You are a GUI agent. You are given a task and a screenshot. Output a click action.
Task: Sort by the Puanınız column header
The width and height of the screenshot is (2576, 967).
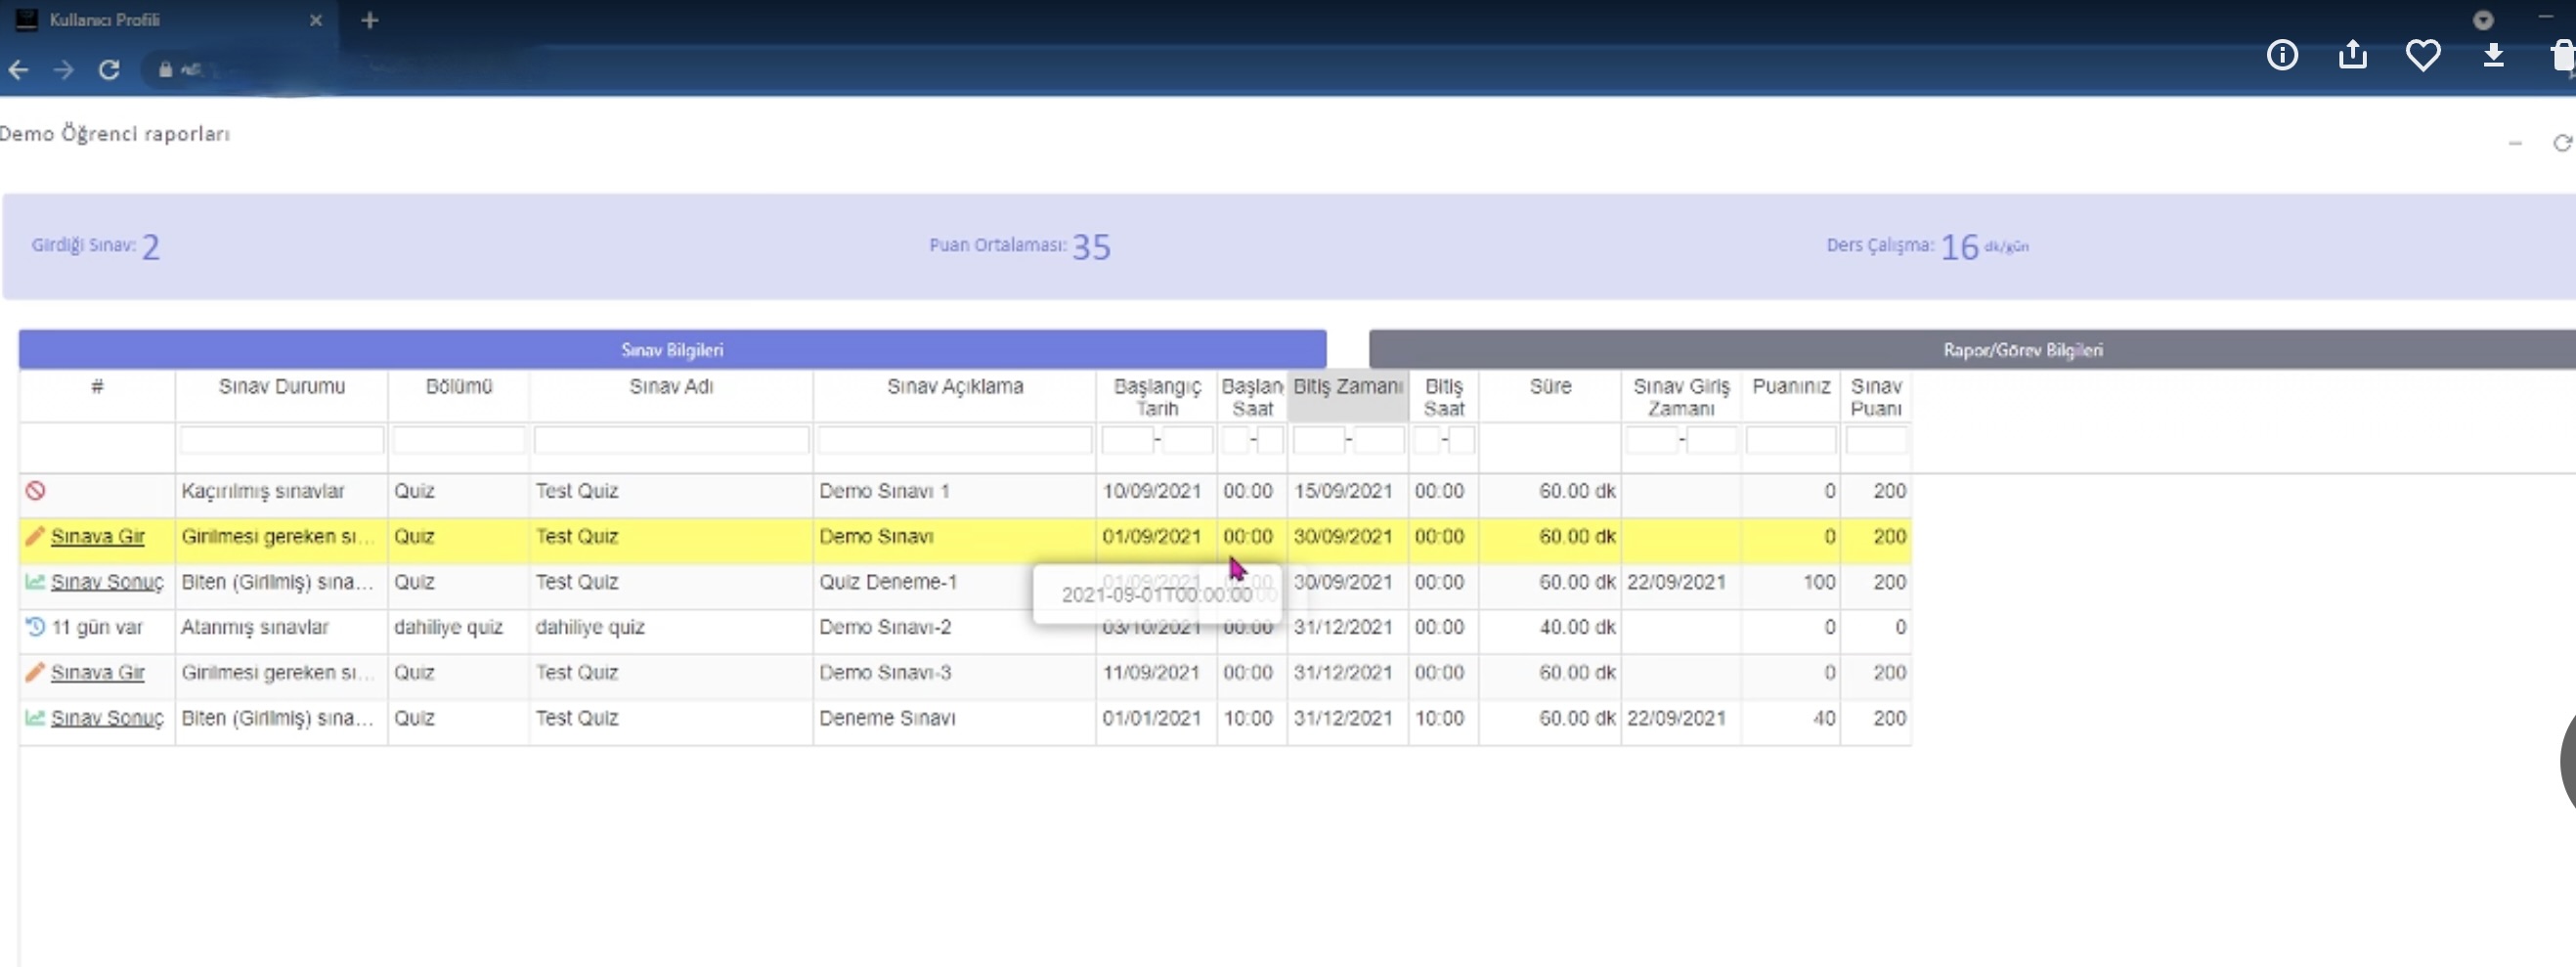[x=1791, y=387]
